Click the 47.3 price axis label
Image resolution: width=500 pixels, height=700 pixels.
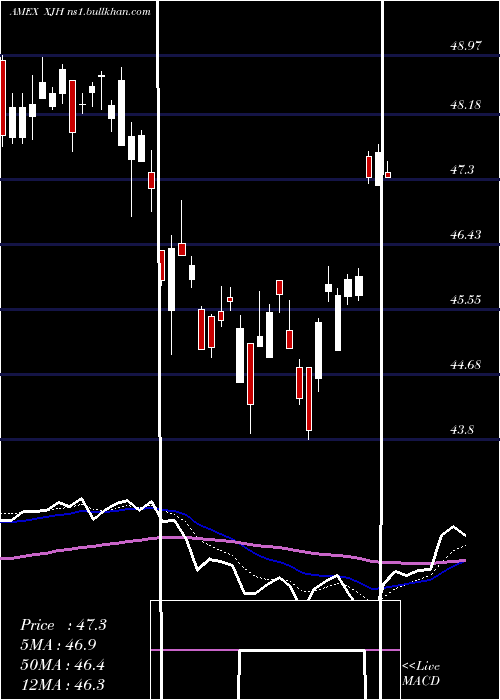(462, 170)
